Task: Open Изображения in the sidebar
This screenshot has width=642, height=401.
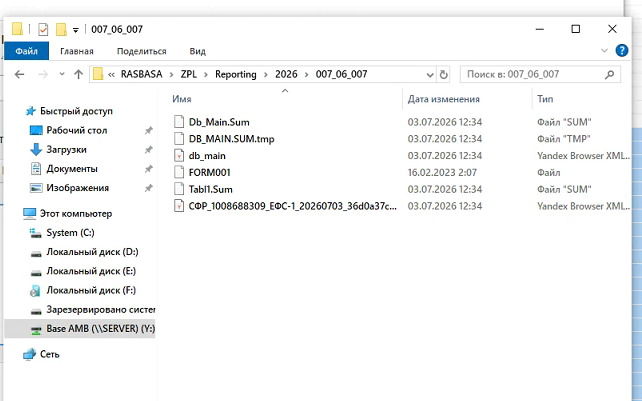Action: [77, 188]
